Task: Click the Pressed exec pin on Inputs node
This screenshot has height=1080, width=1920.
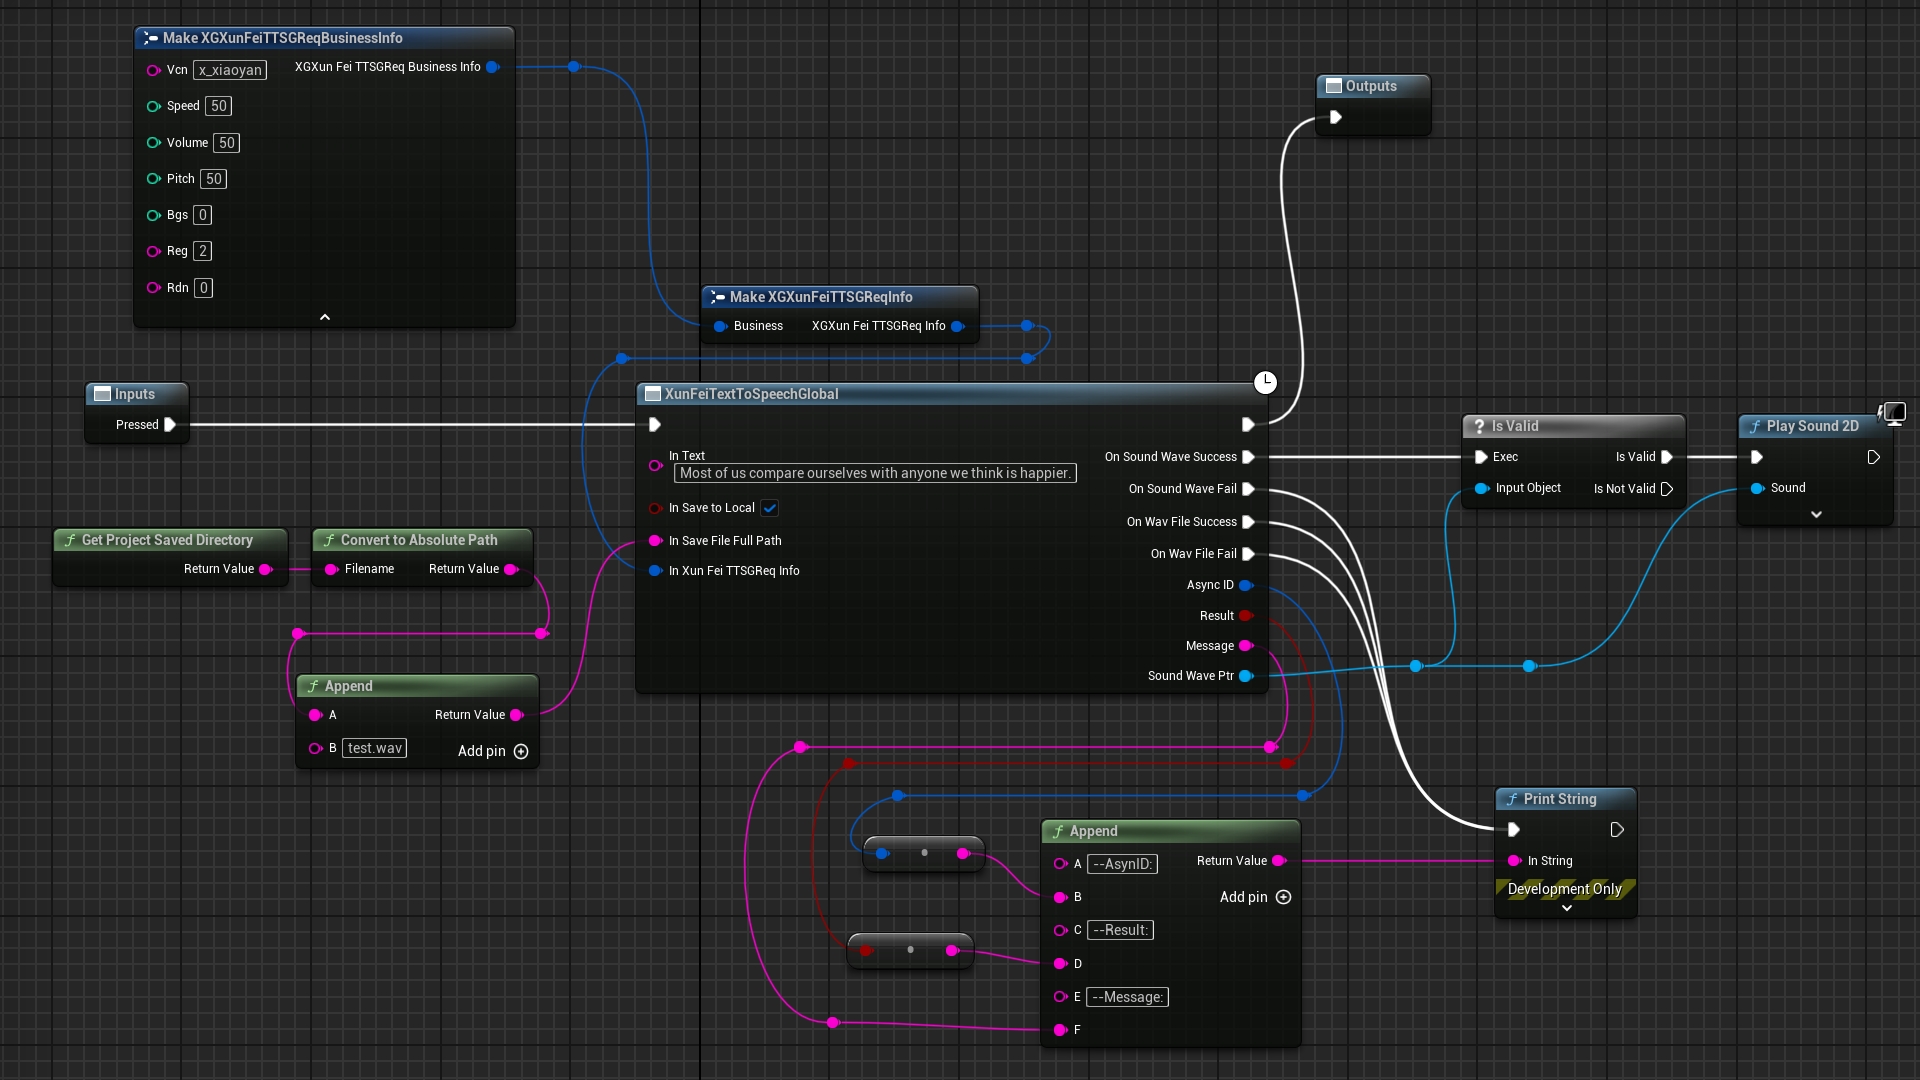Action: [x=170, y=425]
